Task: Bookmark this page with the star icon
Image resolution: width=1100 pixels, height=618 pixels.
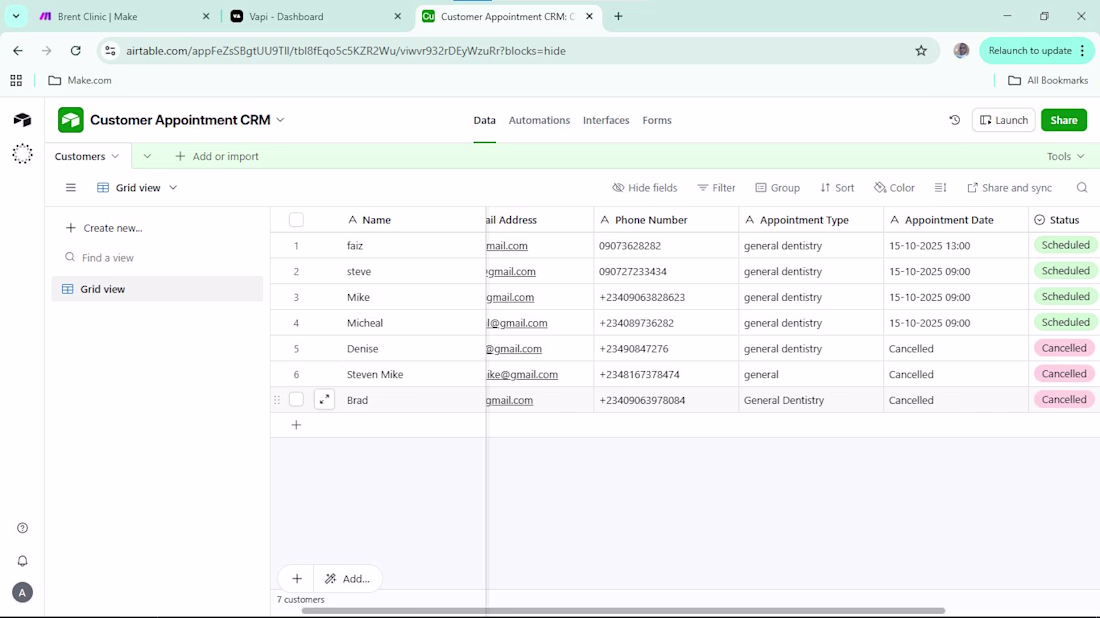Action: pyautogui.click(x=921, y=51)
